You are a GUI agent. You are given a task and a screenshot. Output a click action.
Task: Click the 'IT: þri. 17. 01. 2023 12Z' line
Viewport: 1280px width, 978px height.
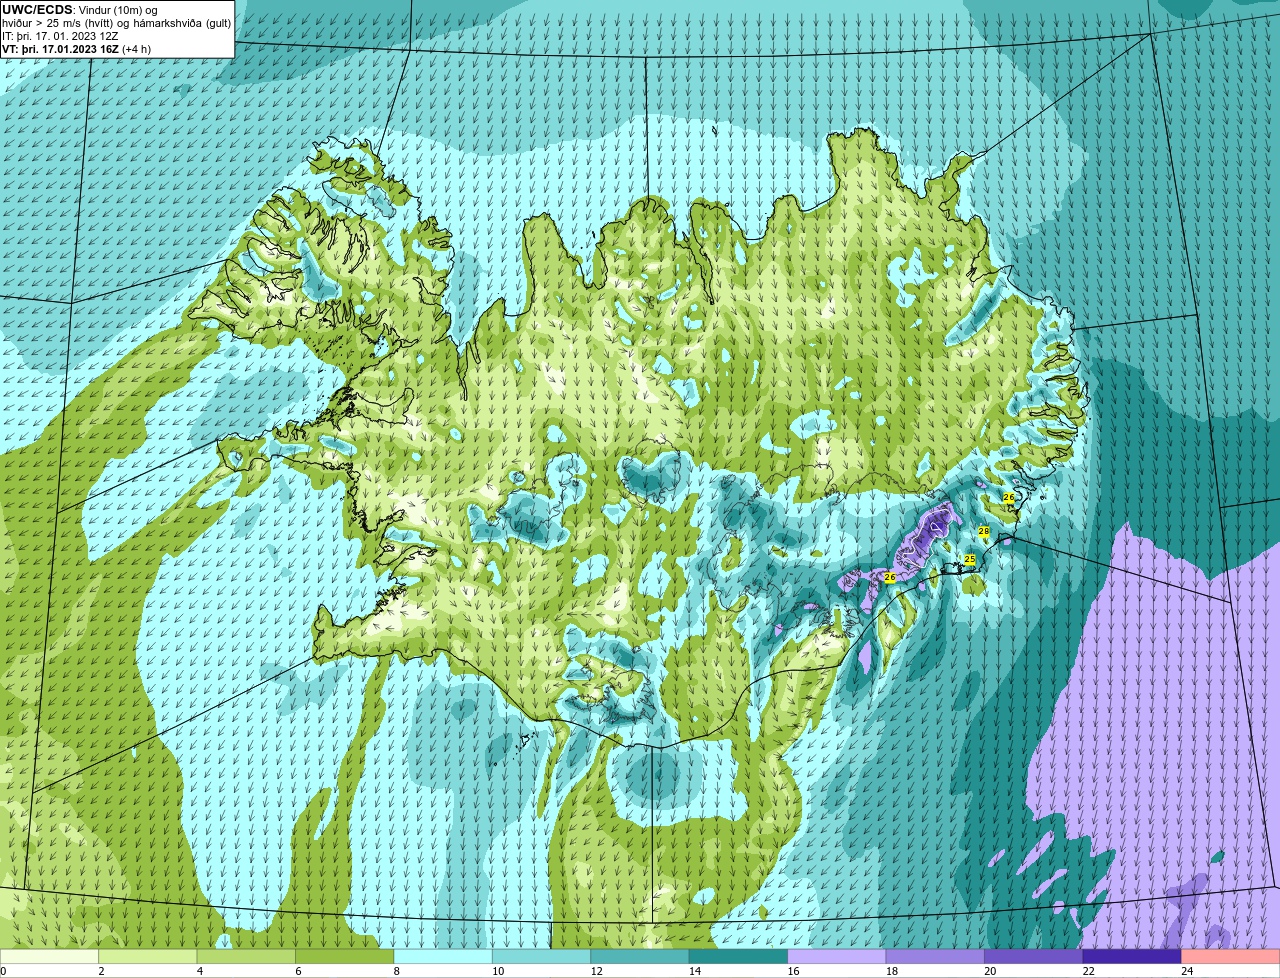[x=61, y=36]
